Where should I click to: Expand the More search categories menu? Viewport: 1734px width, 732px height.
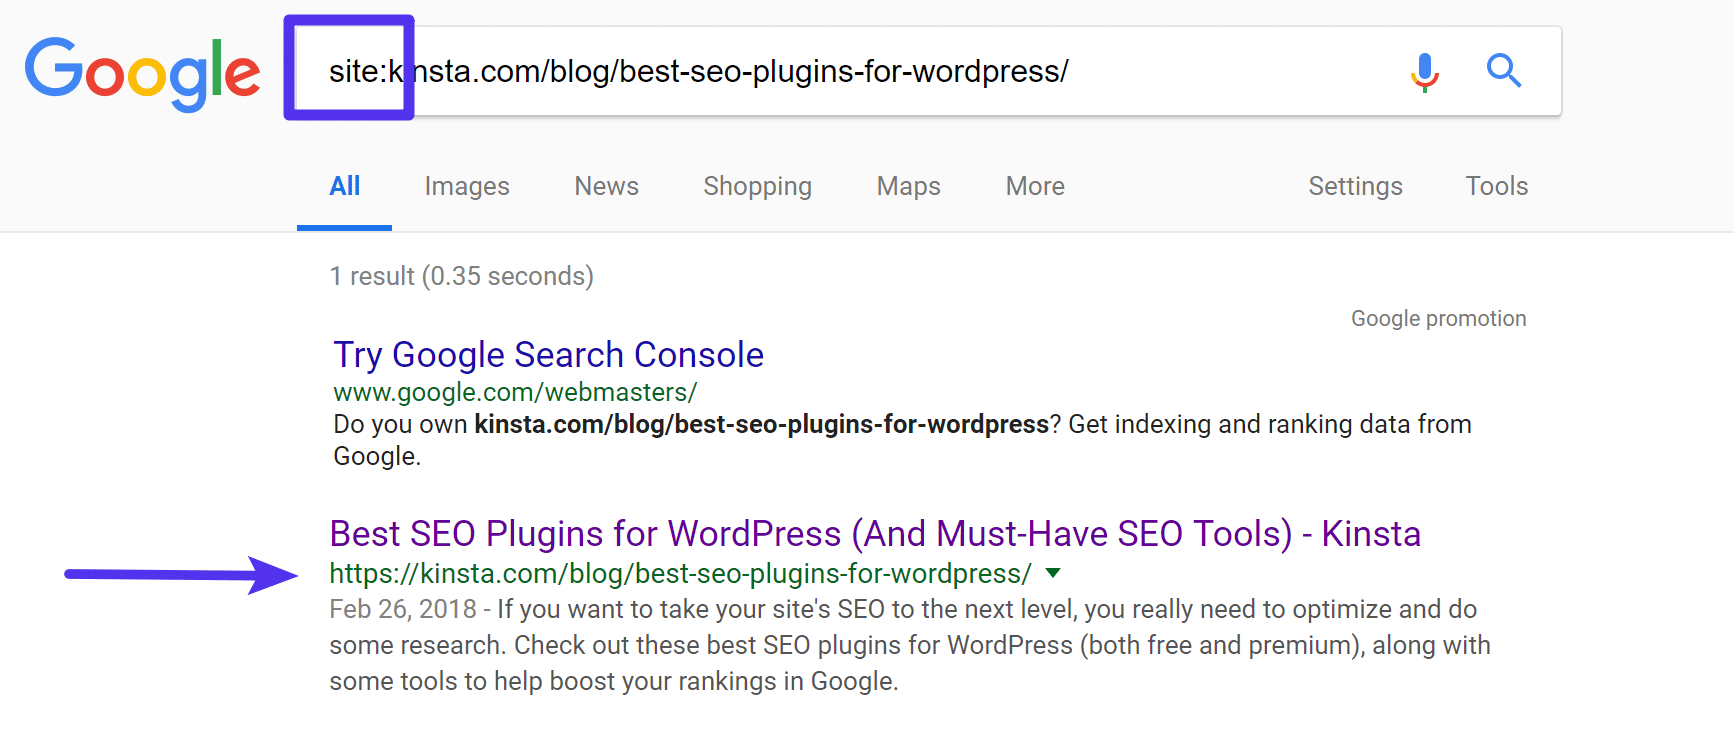coord(1034,186)
